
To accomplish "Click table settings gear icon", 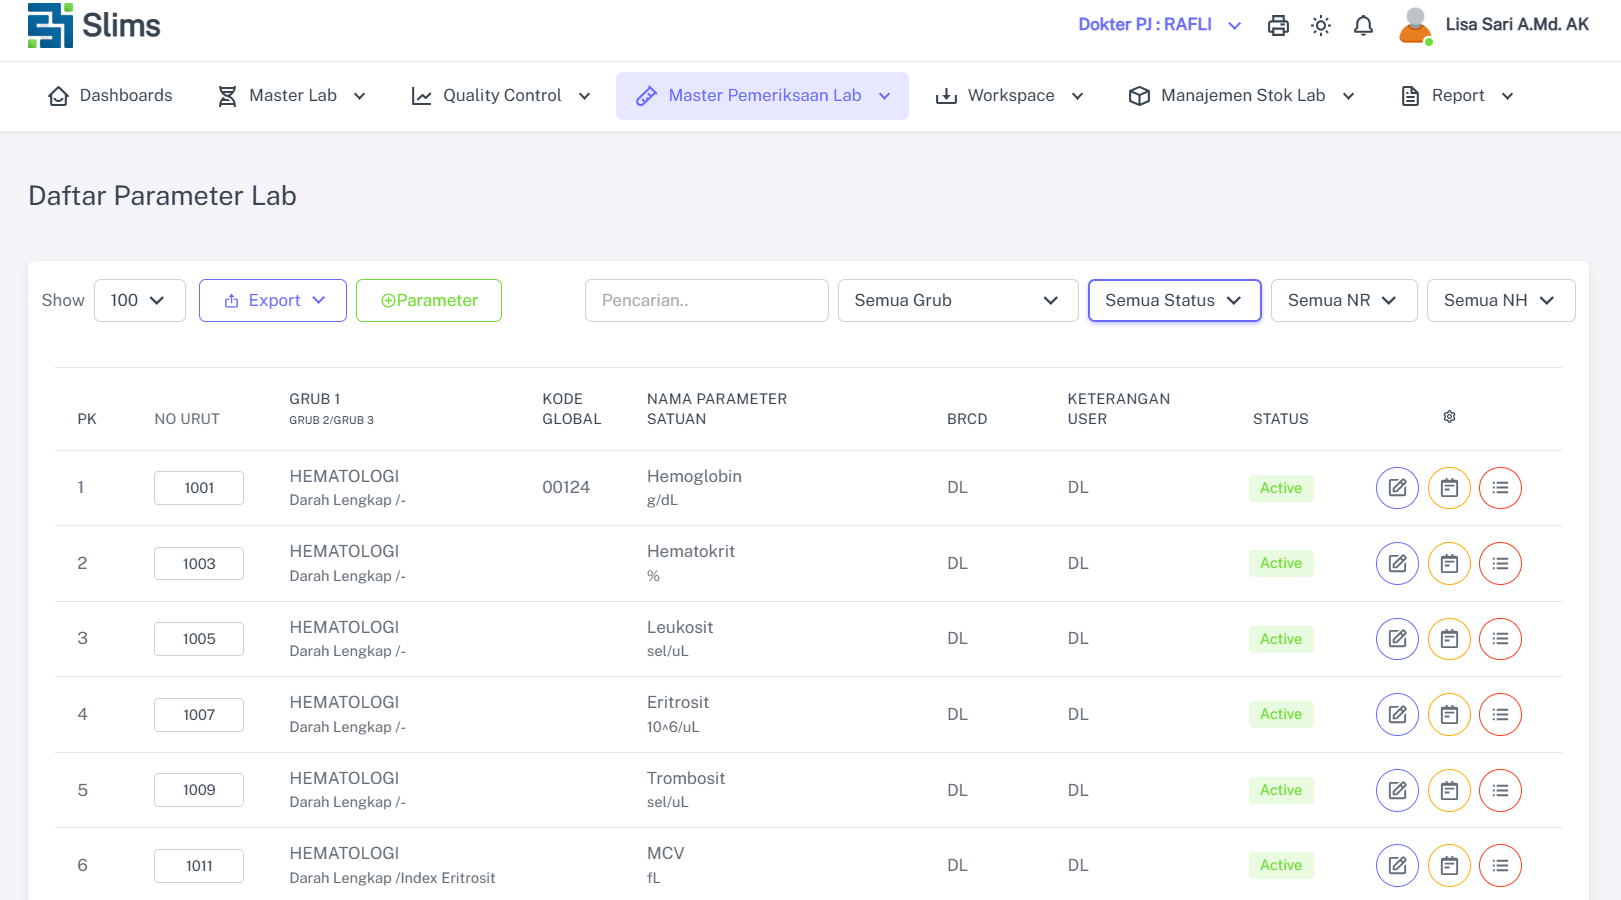I will pos(1449,417).
